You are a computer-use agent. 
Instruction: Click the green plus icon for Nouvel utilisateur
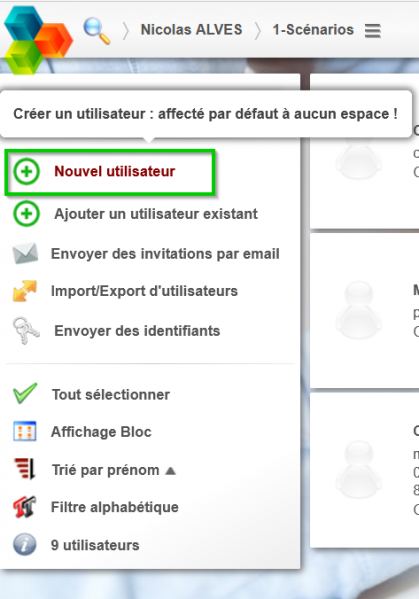pos(26,172)
